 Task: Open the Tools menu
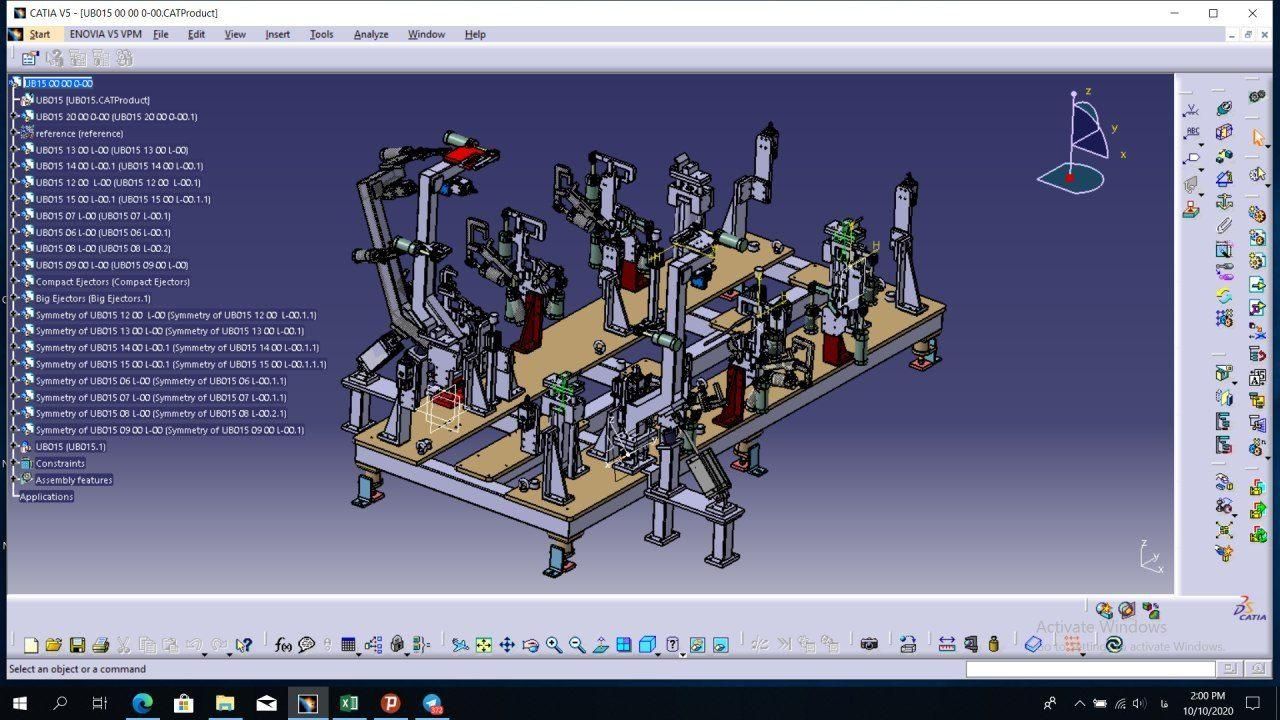[x=321, y=34]
